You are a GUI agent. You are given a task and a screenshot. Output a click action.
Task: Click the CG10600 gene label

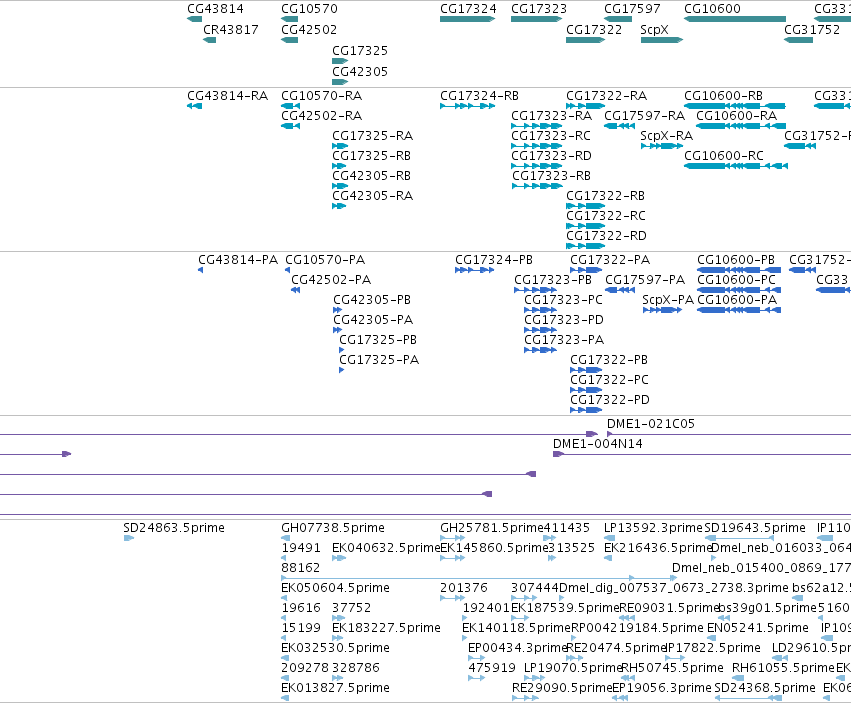[712, 9]
